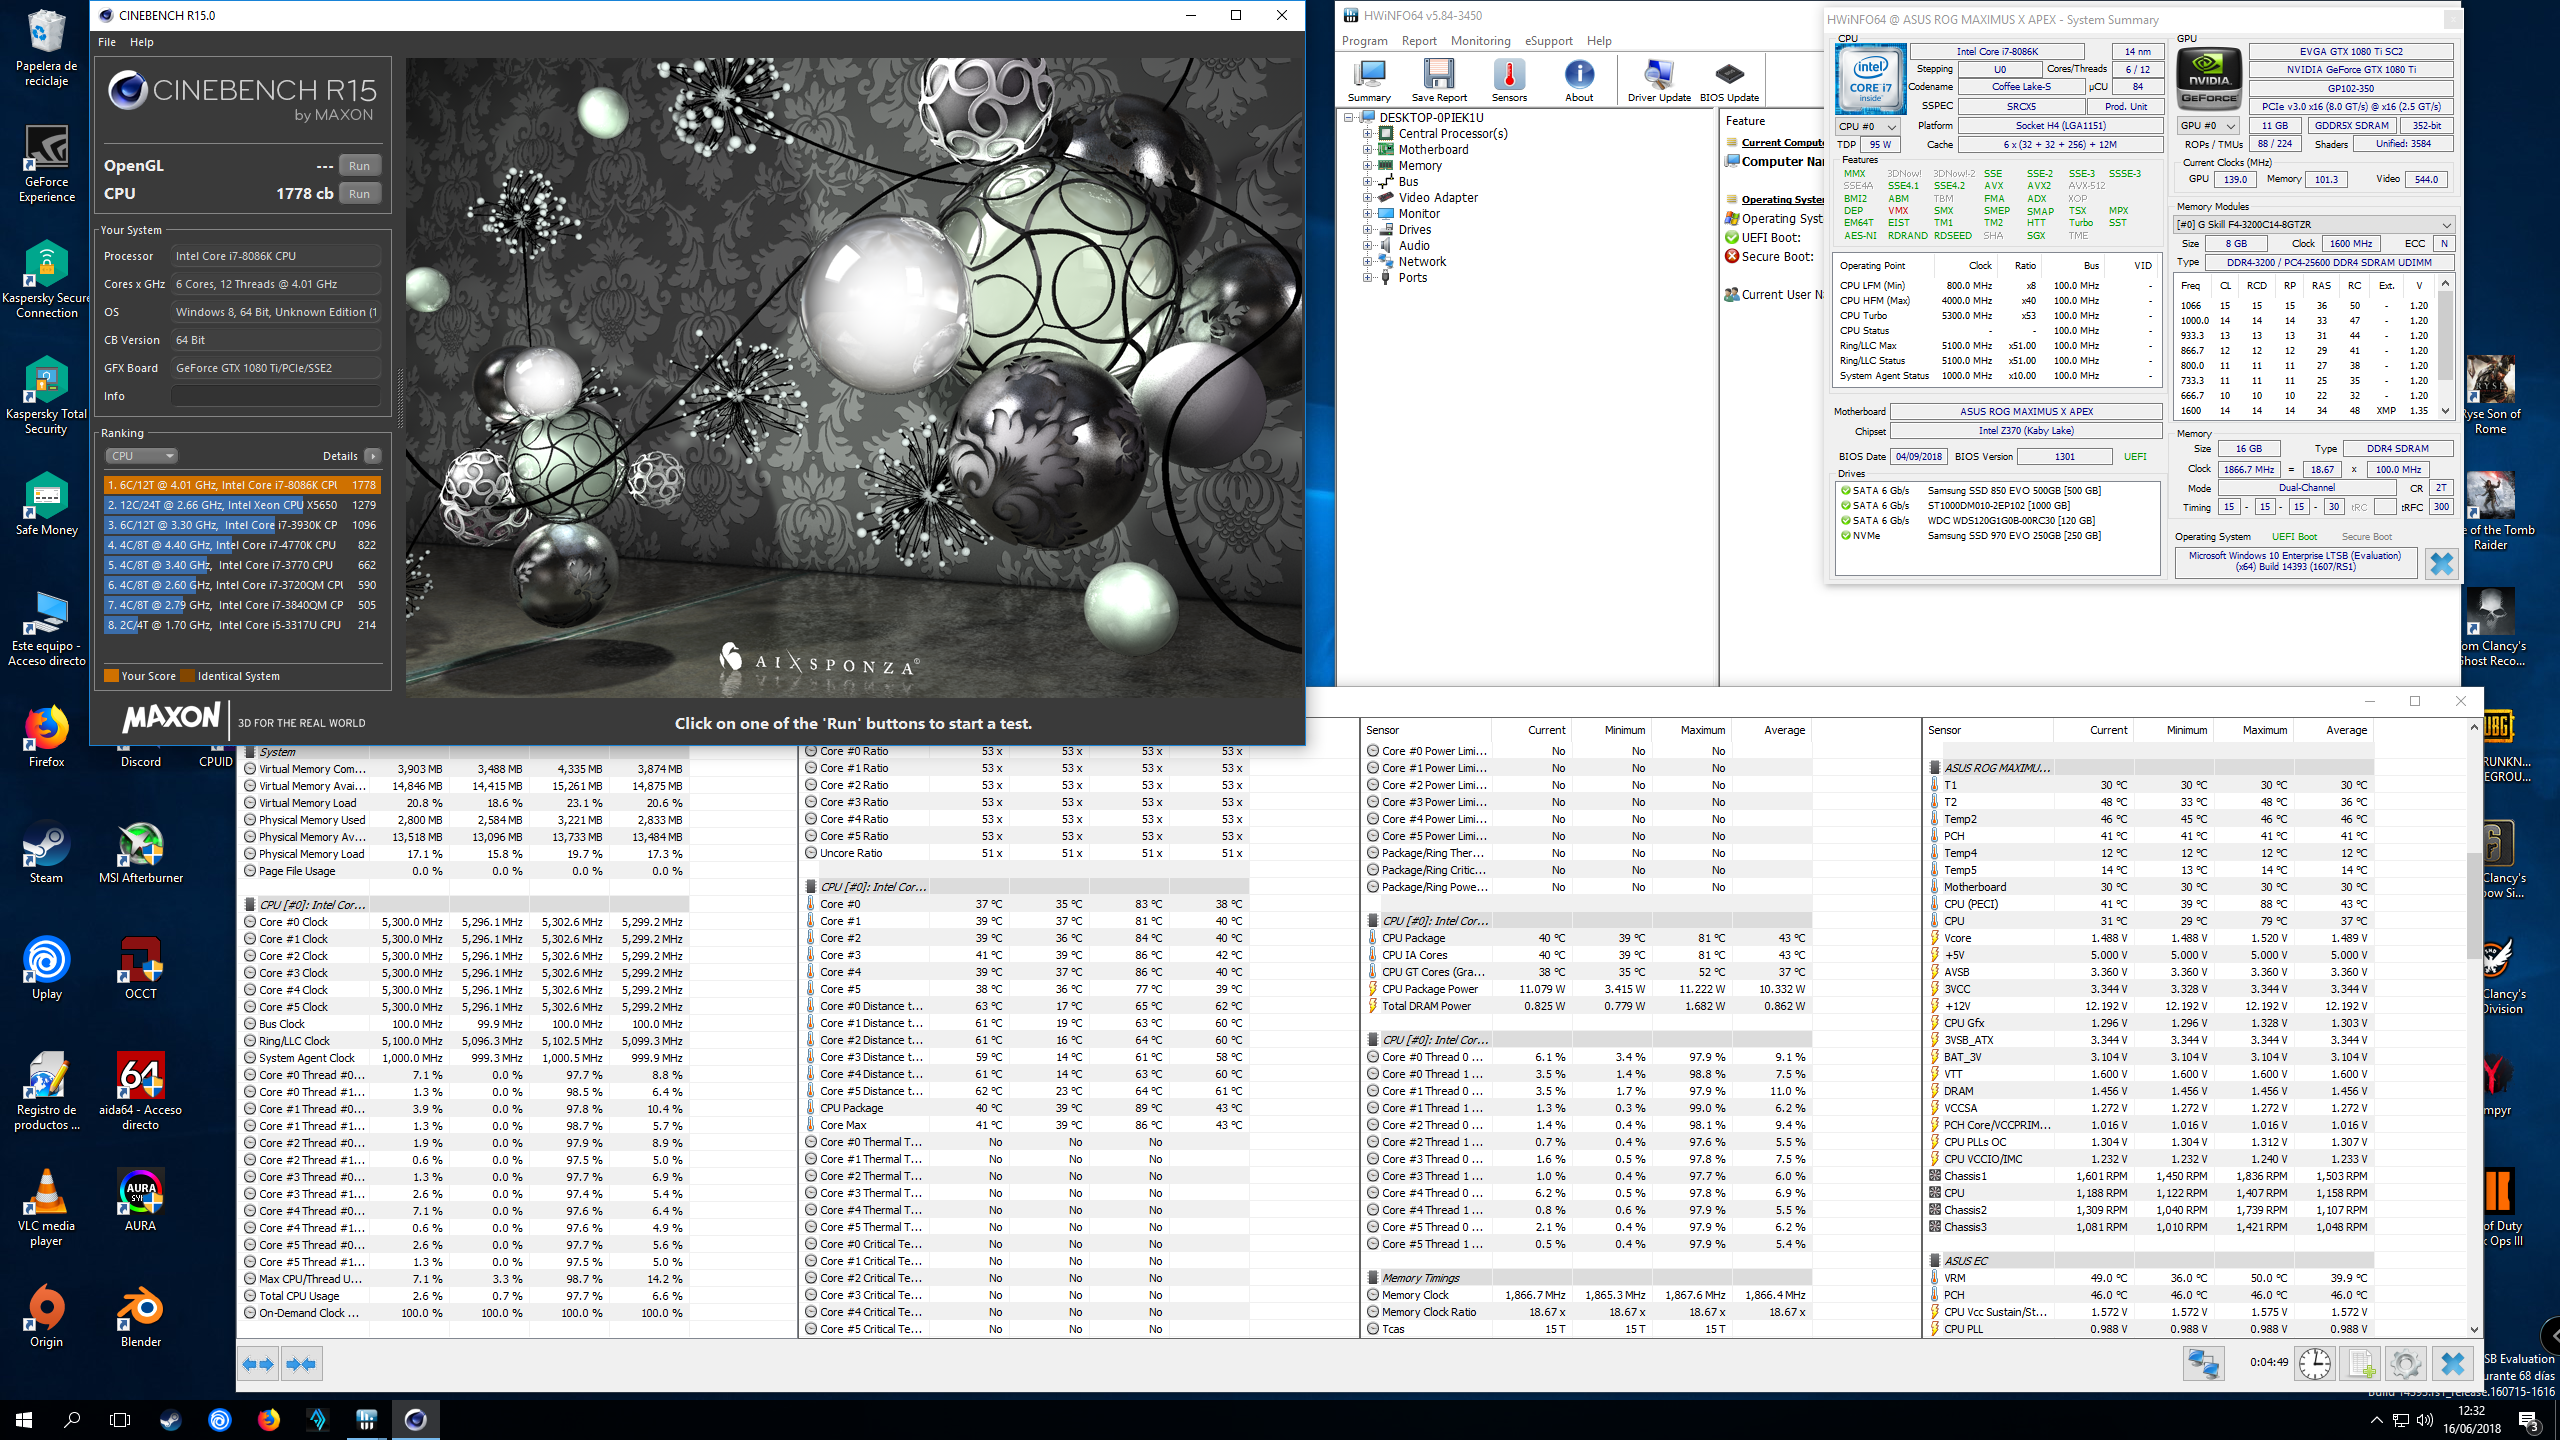Click the Intel Core i7 logo in System Summary

1870,79
